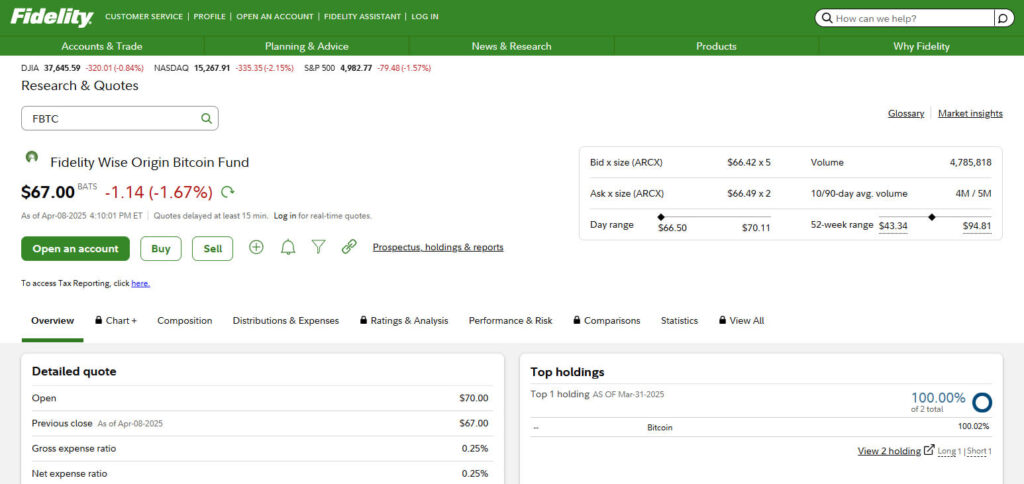Refresh the quote with the circular arrow

click(x=227, y=192)
